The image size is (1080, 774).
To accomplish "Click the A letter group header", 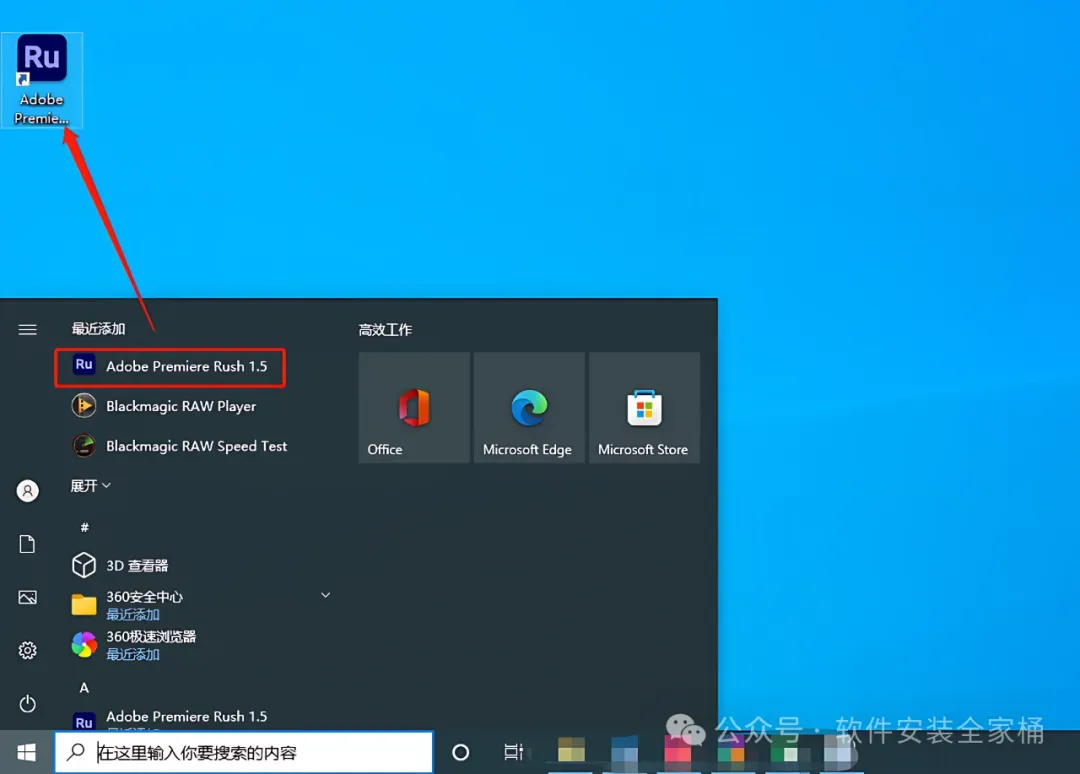I will [84, 688].
